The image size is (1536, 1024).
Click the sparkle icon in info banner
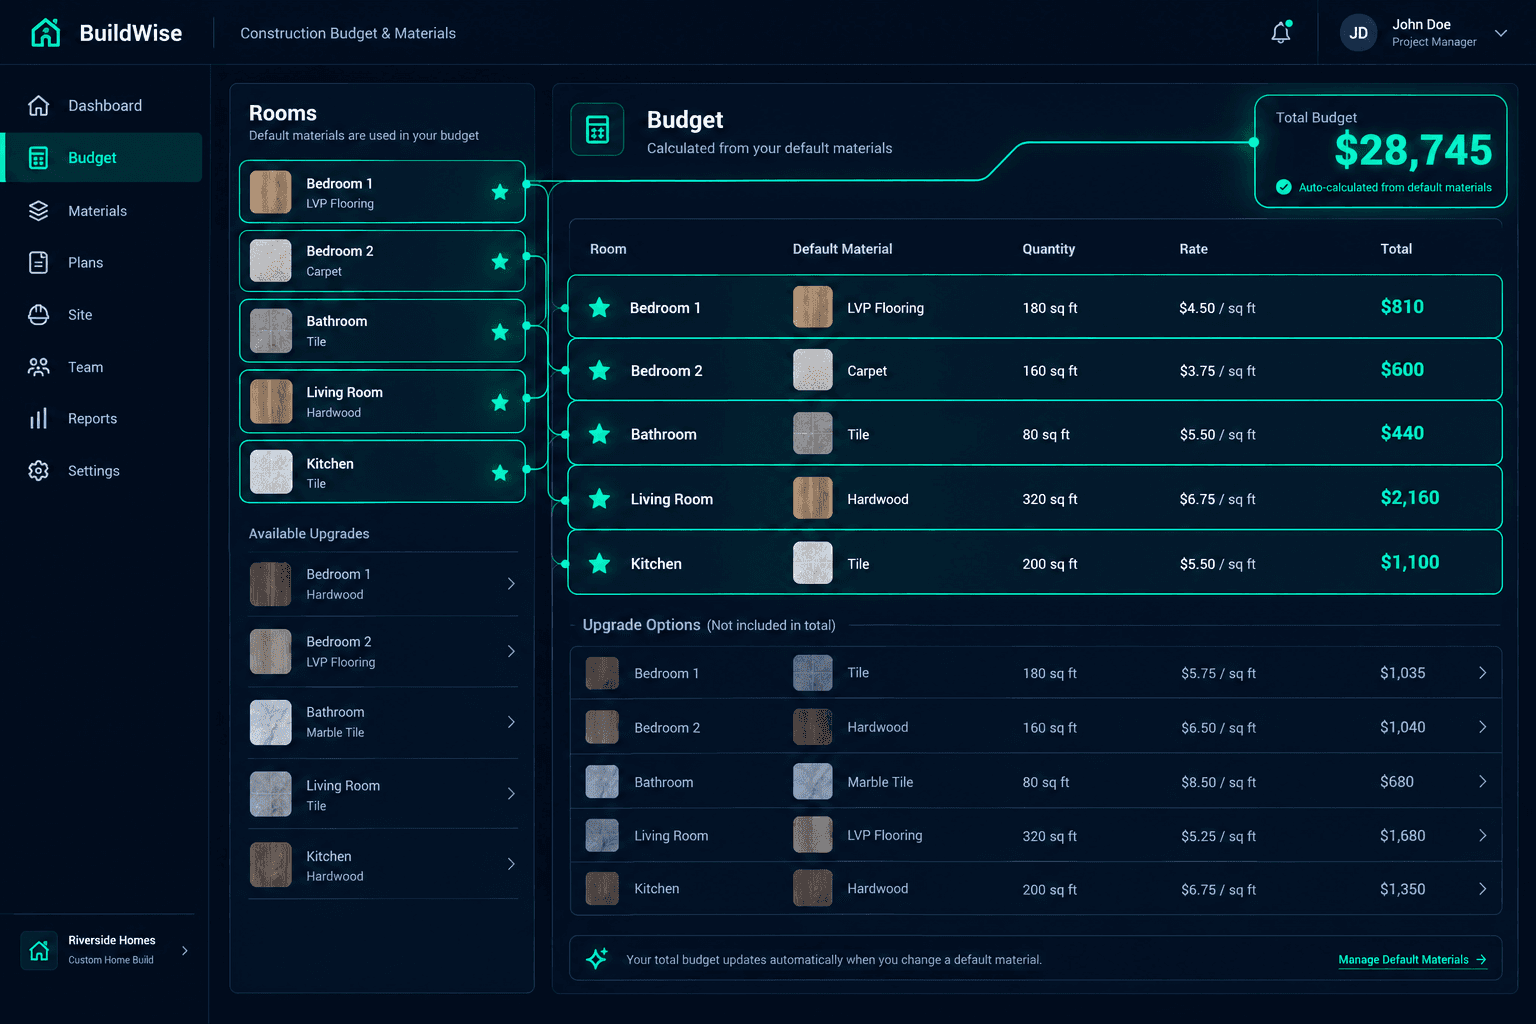click(x=597, y=959)
